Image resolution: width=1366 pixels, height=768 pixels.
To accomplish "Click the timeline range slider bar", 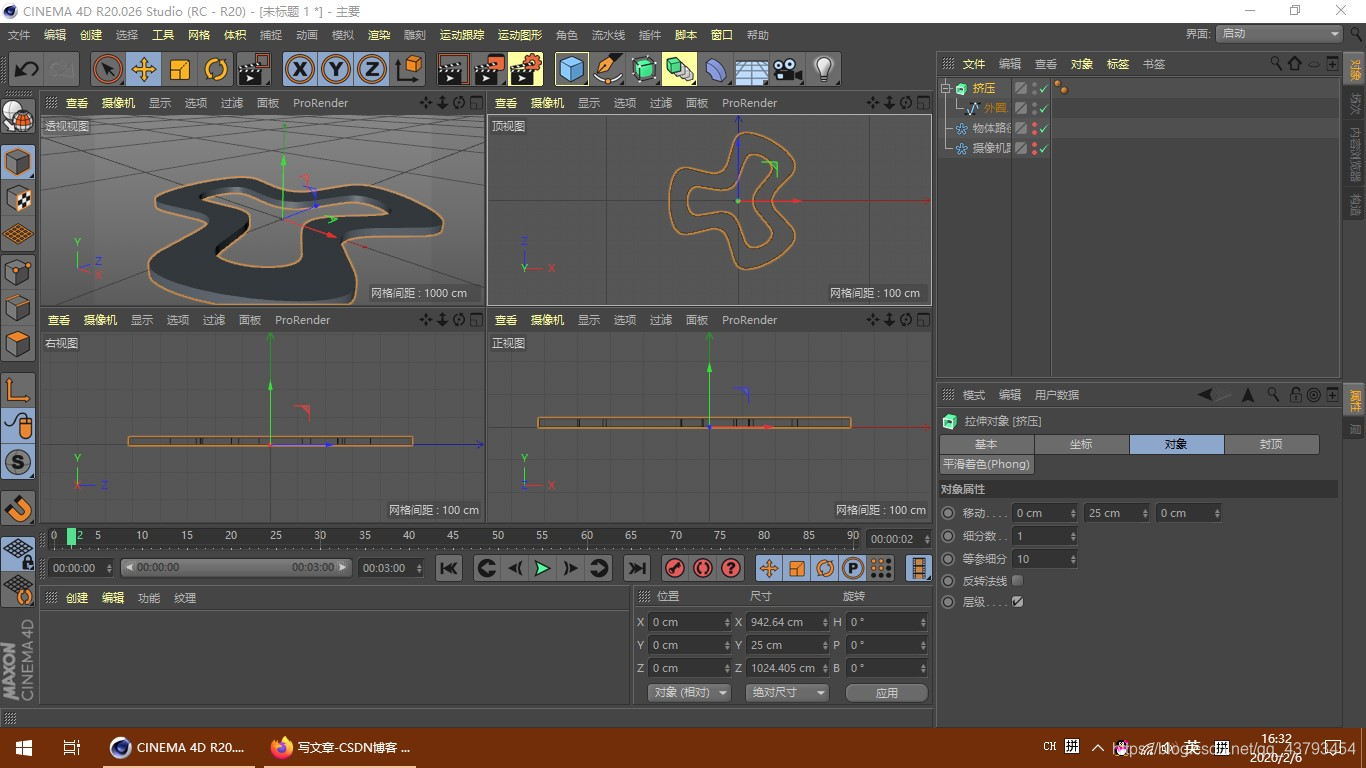I will point(236,567).
